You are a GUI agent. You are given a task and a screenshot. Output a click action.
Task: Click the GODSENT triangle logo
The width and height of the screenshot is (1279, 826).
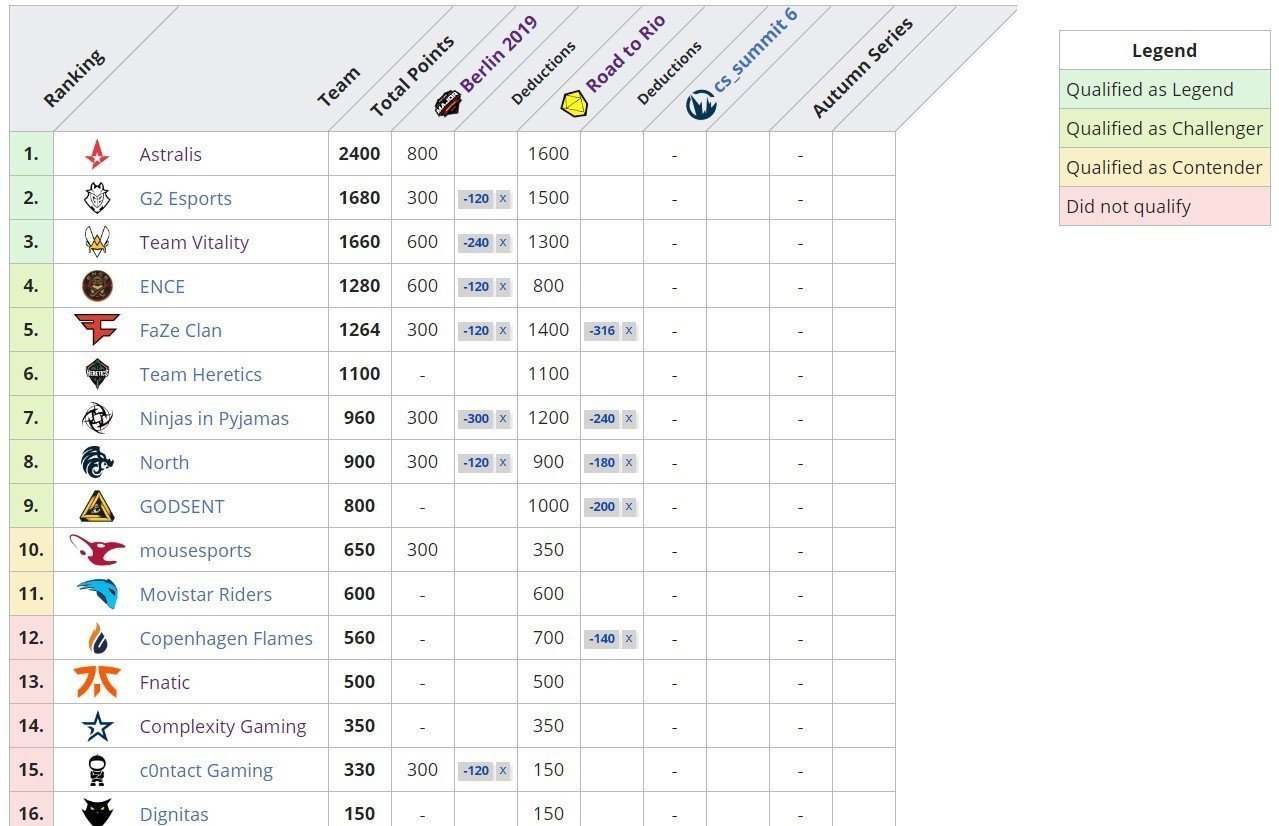[97, 506]
